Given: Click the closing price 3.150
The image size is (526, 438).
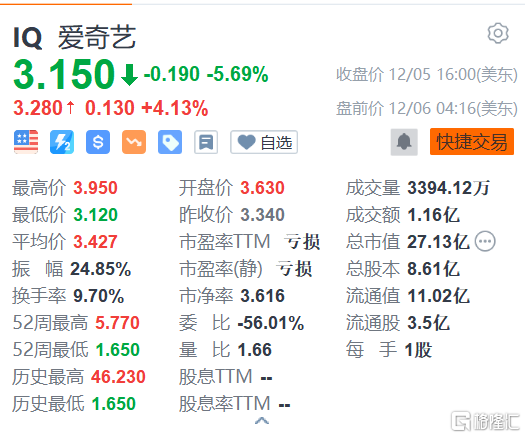Looking at the screenshot, I should [x=64, y=74].
